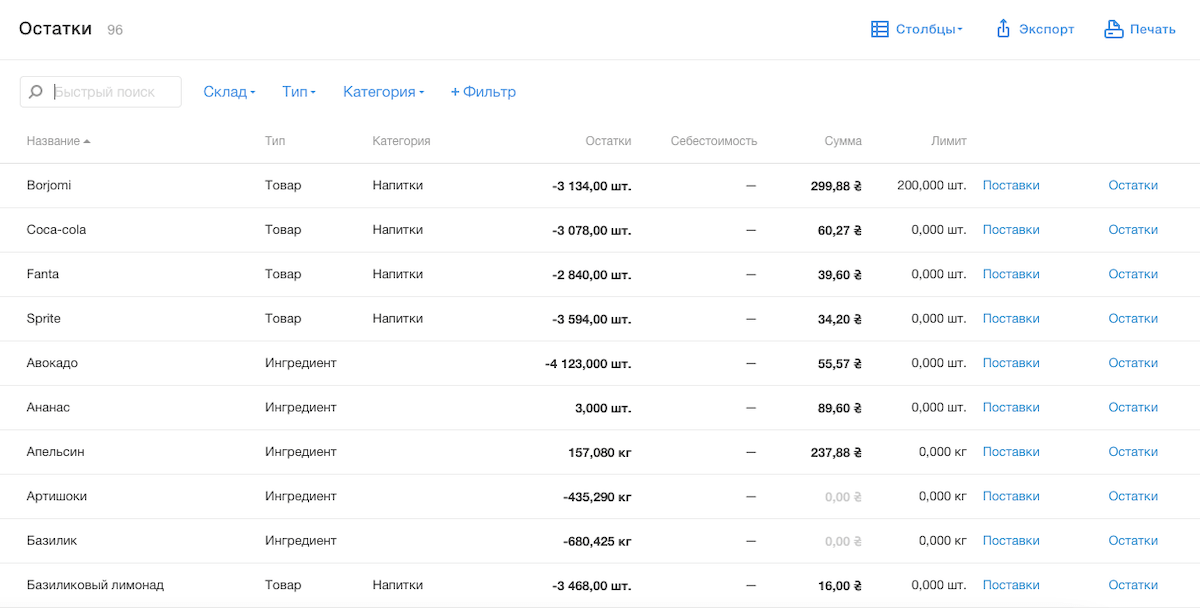Open Остатки link for Апельсин
This screenshot has height=608, width=1200.
(1133, 452)
